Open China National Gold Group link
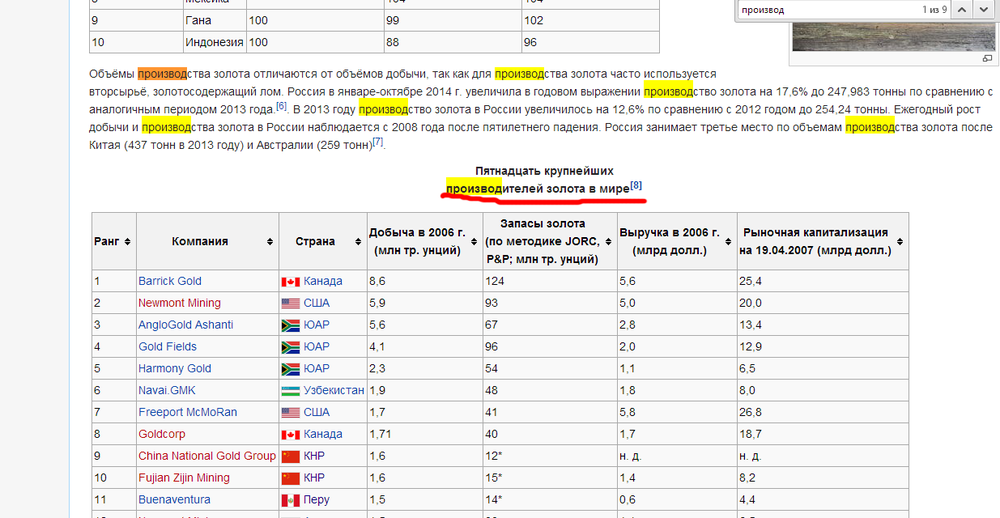 (x=207, y=456)
